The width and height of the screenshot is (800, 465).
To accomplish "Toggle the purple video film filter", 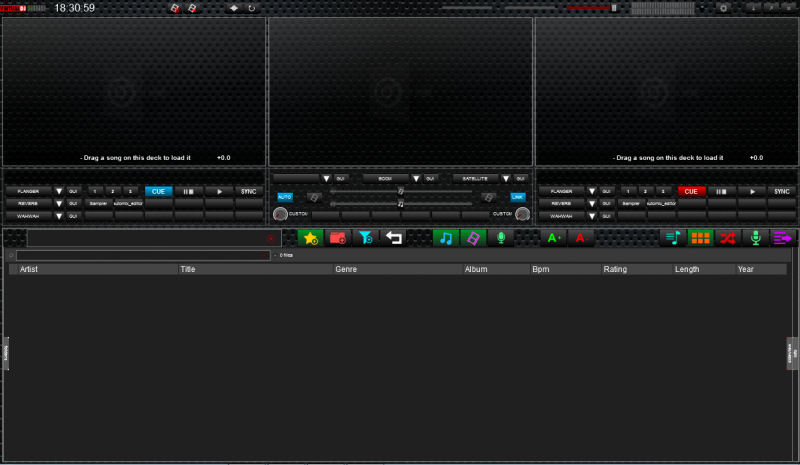I will click(x=473, y=238).
